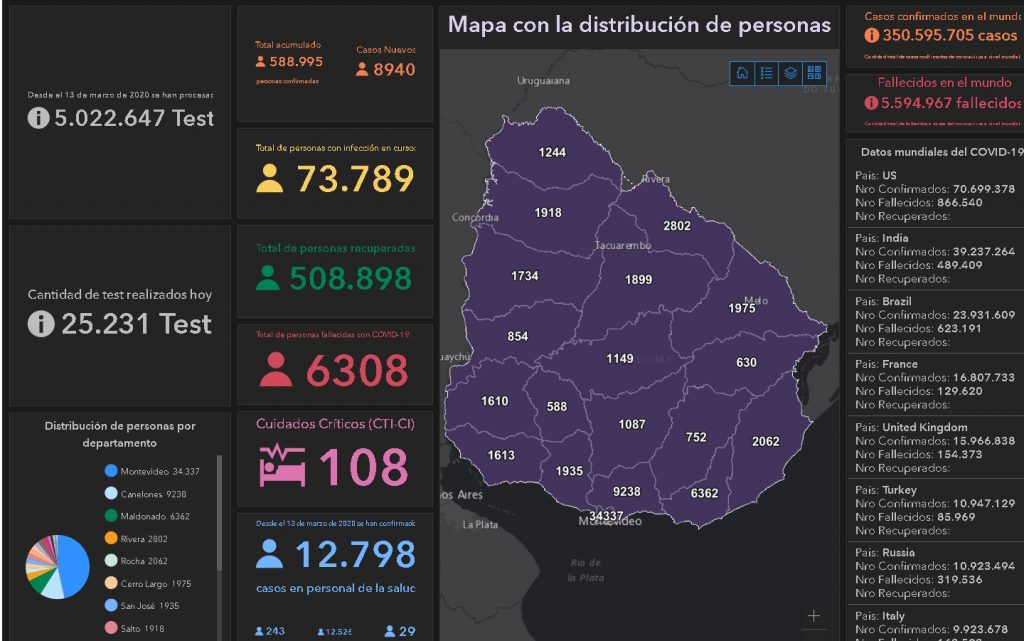This screenshot has width=1024, height=641.
Task: Click small person icon beside 29
Action: 390,631
